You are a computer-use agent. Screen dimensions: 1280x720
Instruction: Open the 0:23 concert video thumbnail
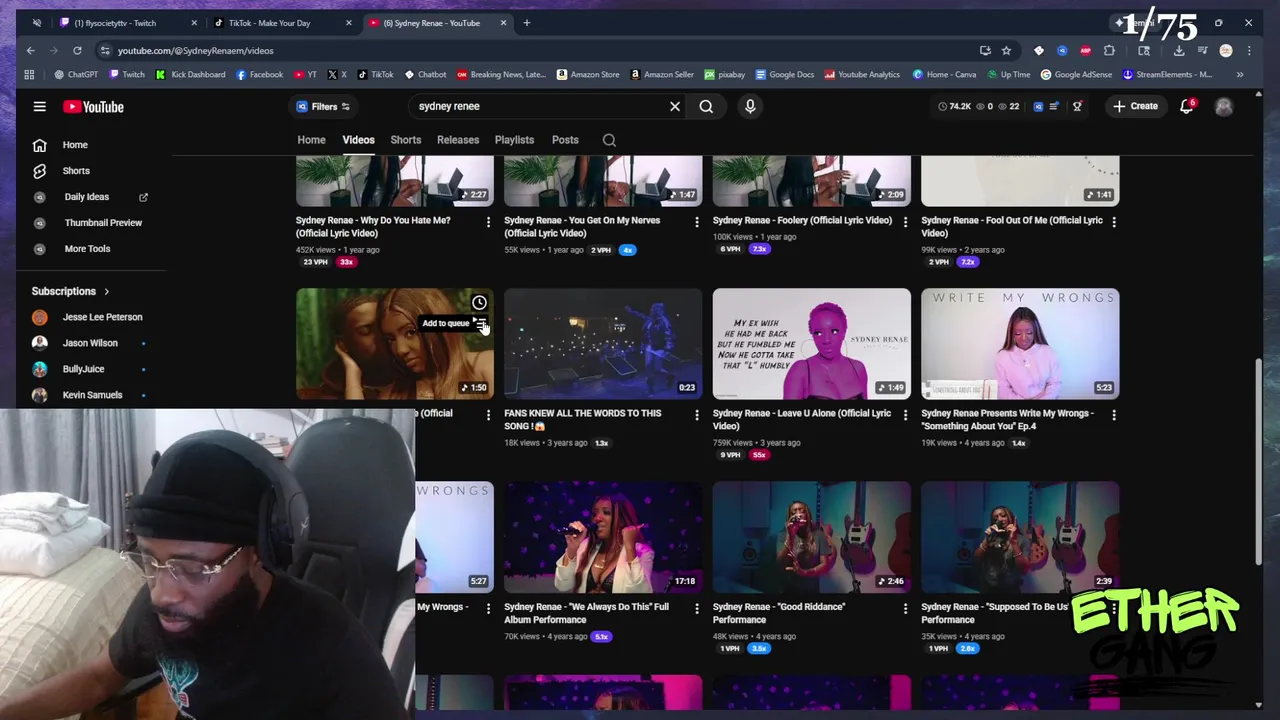603,344
